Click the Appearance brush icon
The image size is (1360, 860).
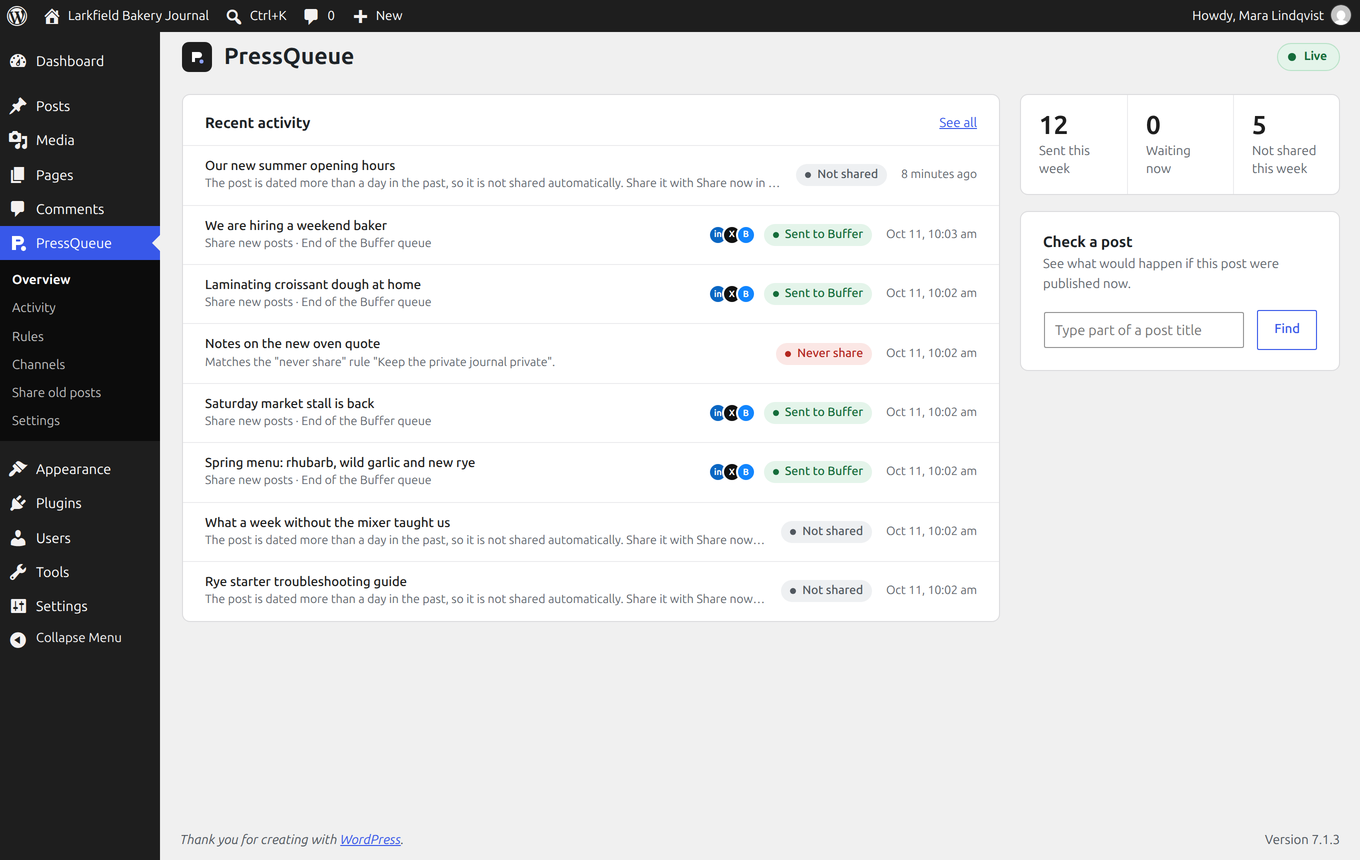tap(18, 469)
